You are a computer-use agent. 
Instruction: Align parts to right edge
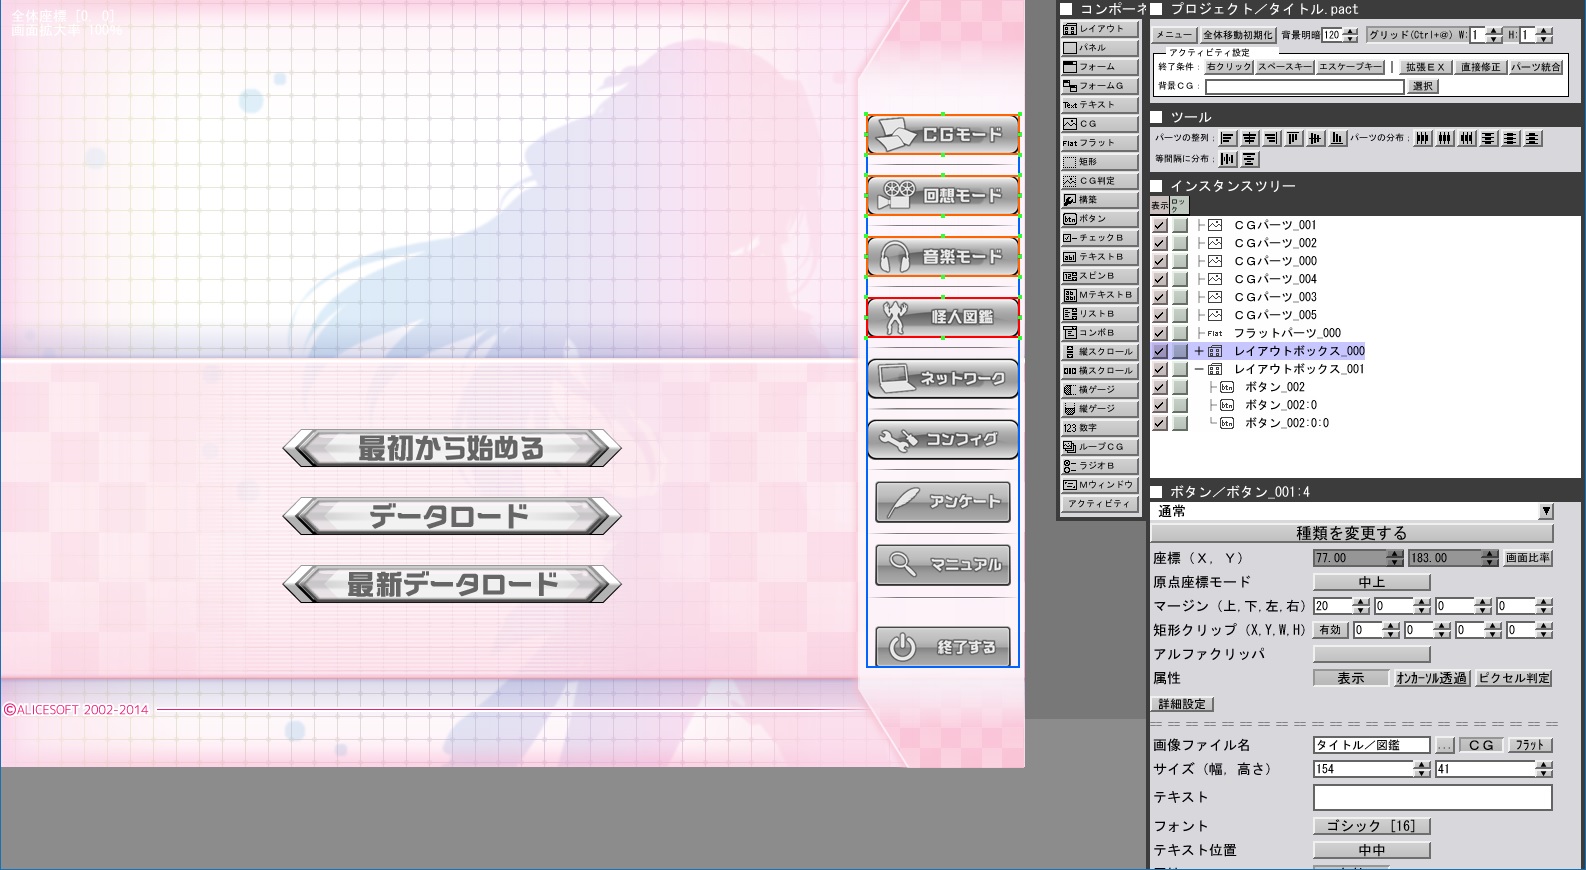point(1272,138)
